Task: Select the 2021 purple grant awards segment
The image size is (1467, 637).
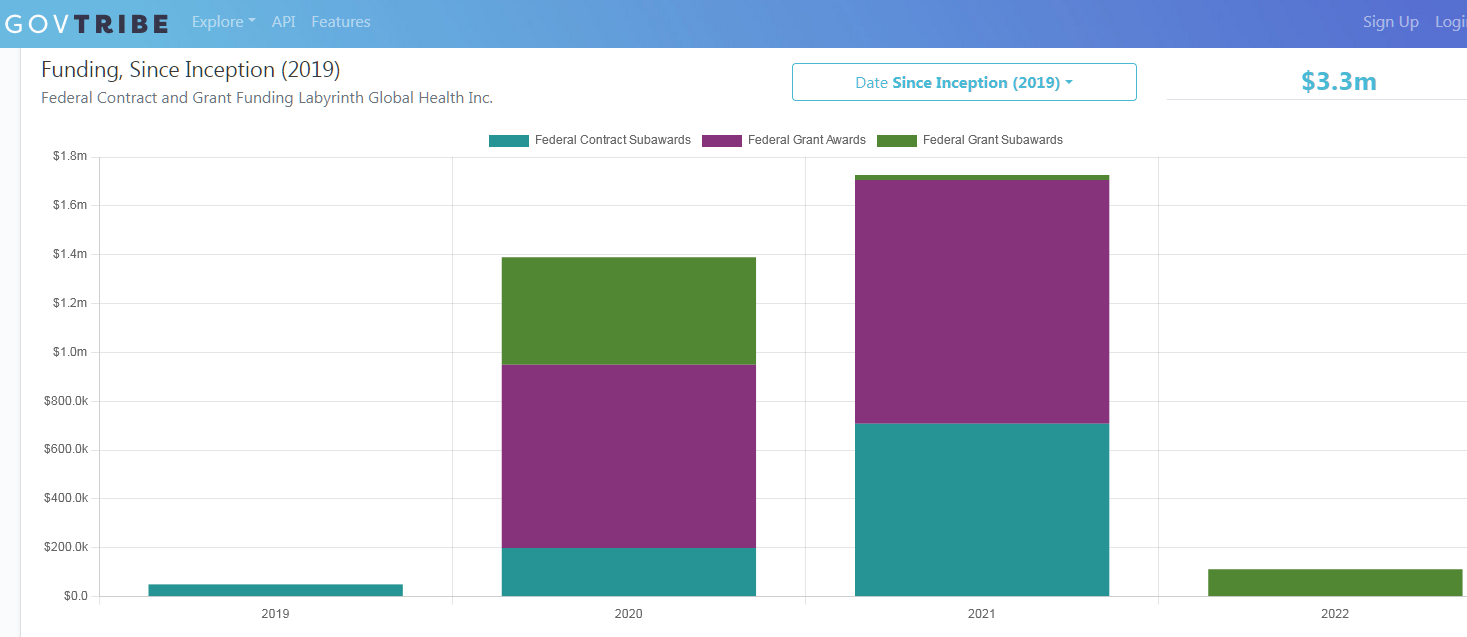Action: (x=982, y=301)
